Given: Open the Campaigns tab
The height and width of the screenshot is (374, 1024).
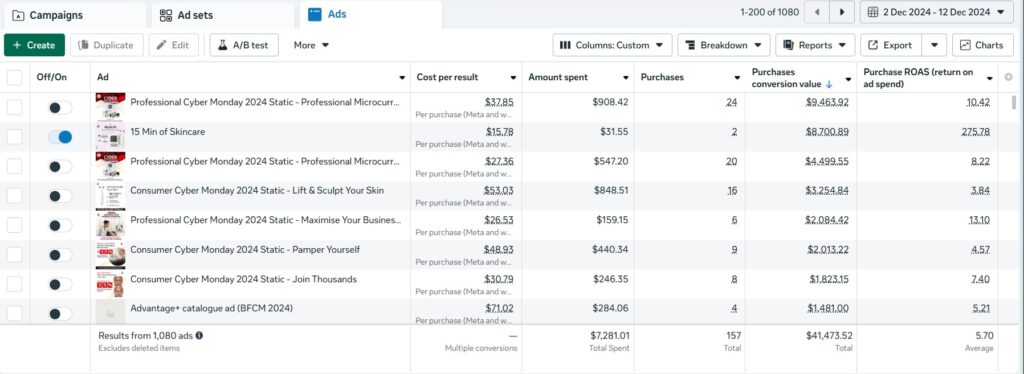Looking at the screenshot, I should [x=73, y=15].
